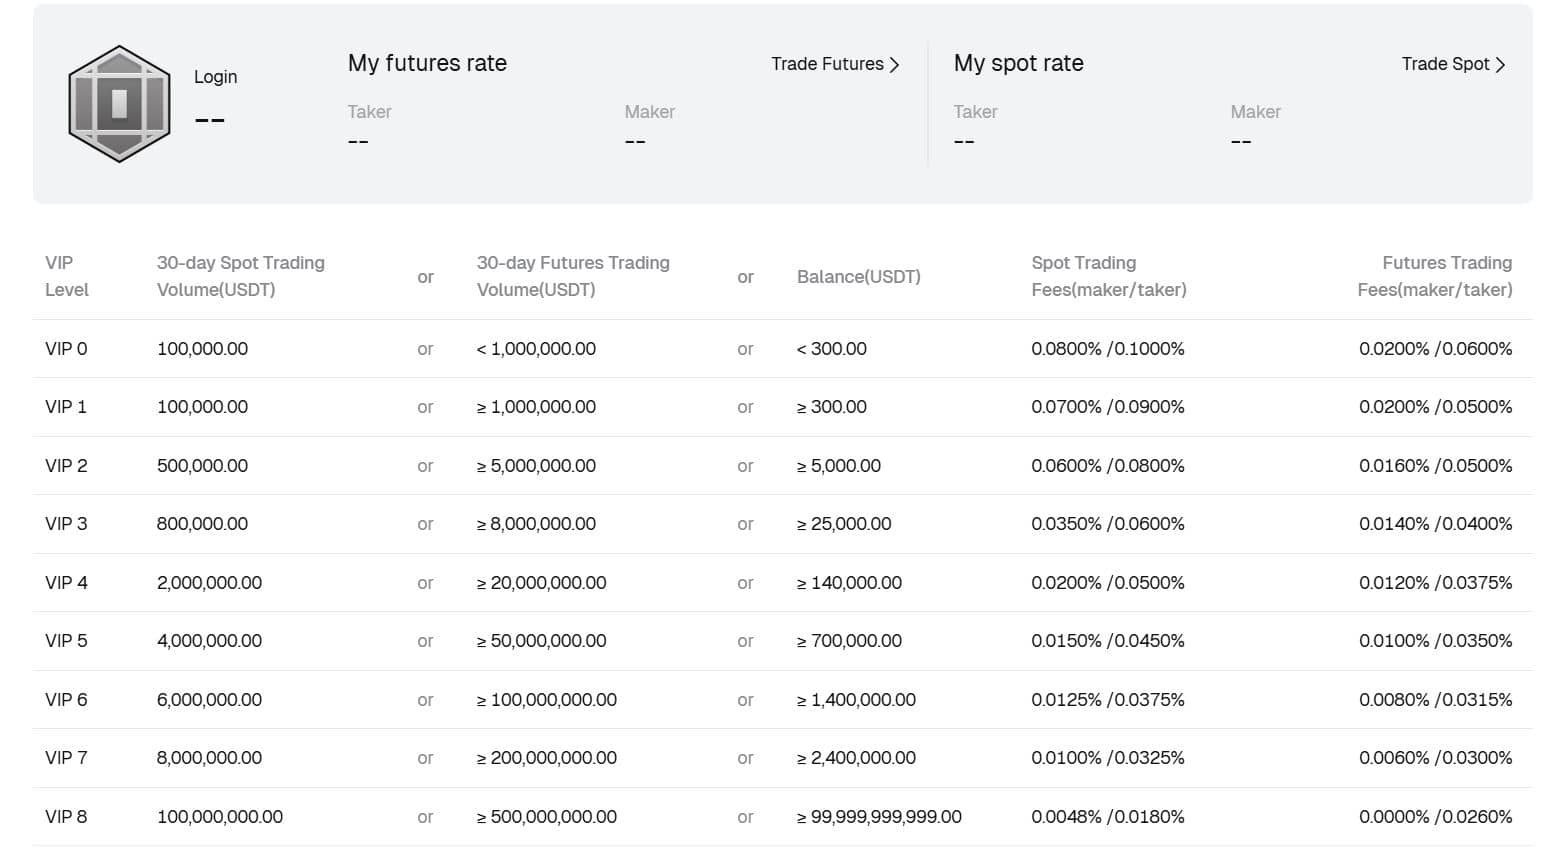Click the VIP 0 row label
Viewport: 1568px width, 852px height.
click(66, 349)
